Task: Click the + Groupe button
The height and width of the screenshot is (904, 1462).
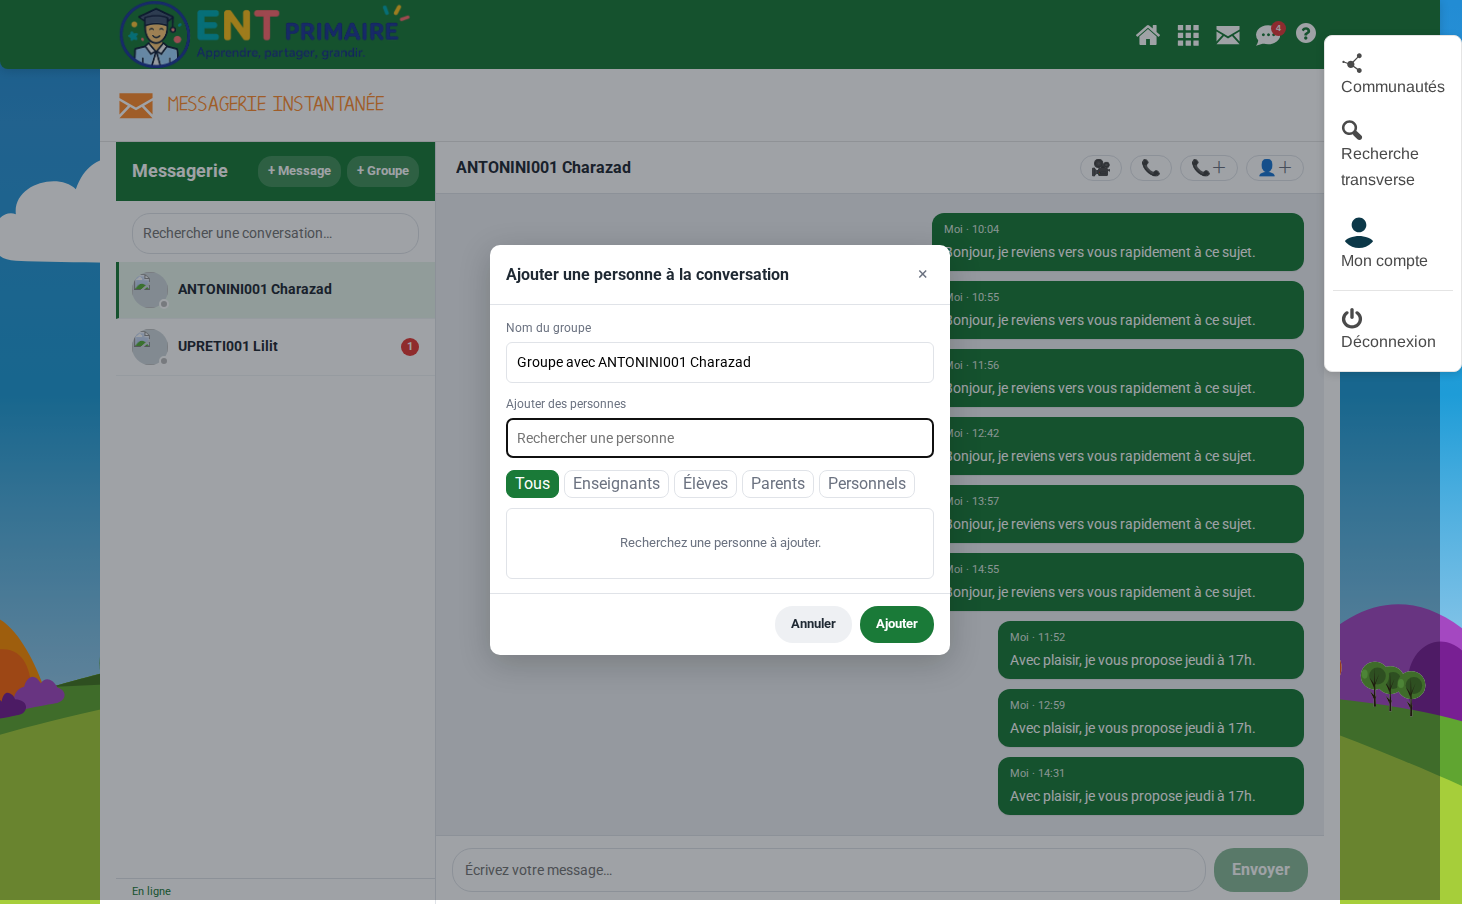Action: tap(383, 171)
